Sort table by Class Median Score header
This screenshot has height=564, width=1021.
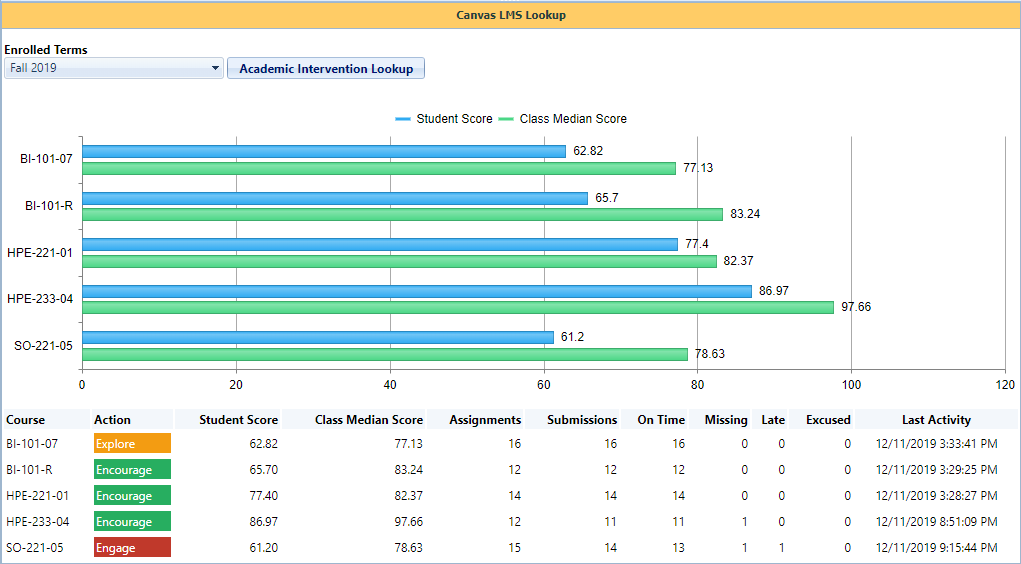coord(368,420)
